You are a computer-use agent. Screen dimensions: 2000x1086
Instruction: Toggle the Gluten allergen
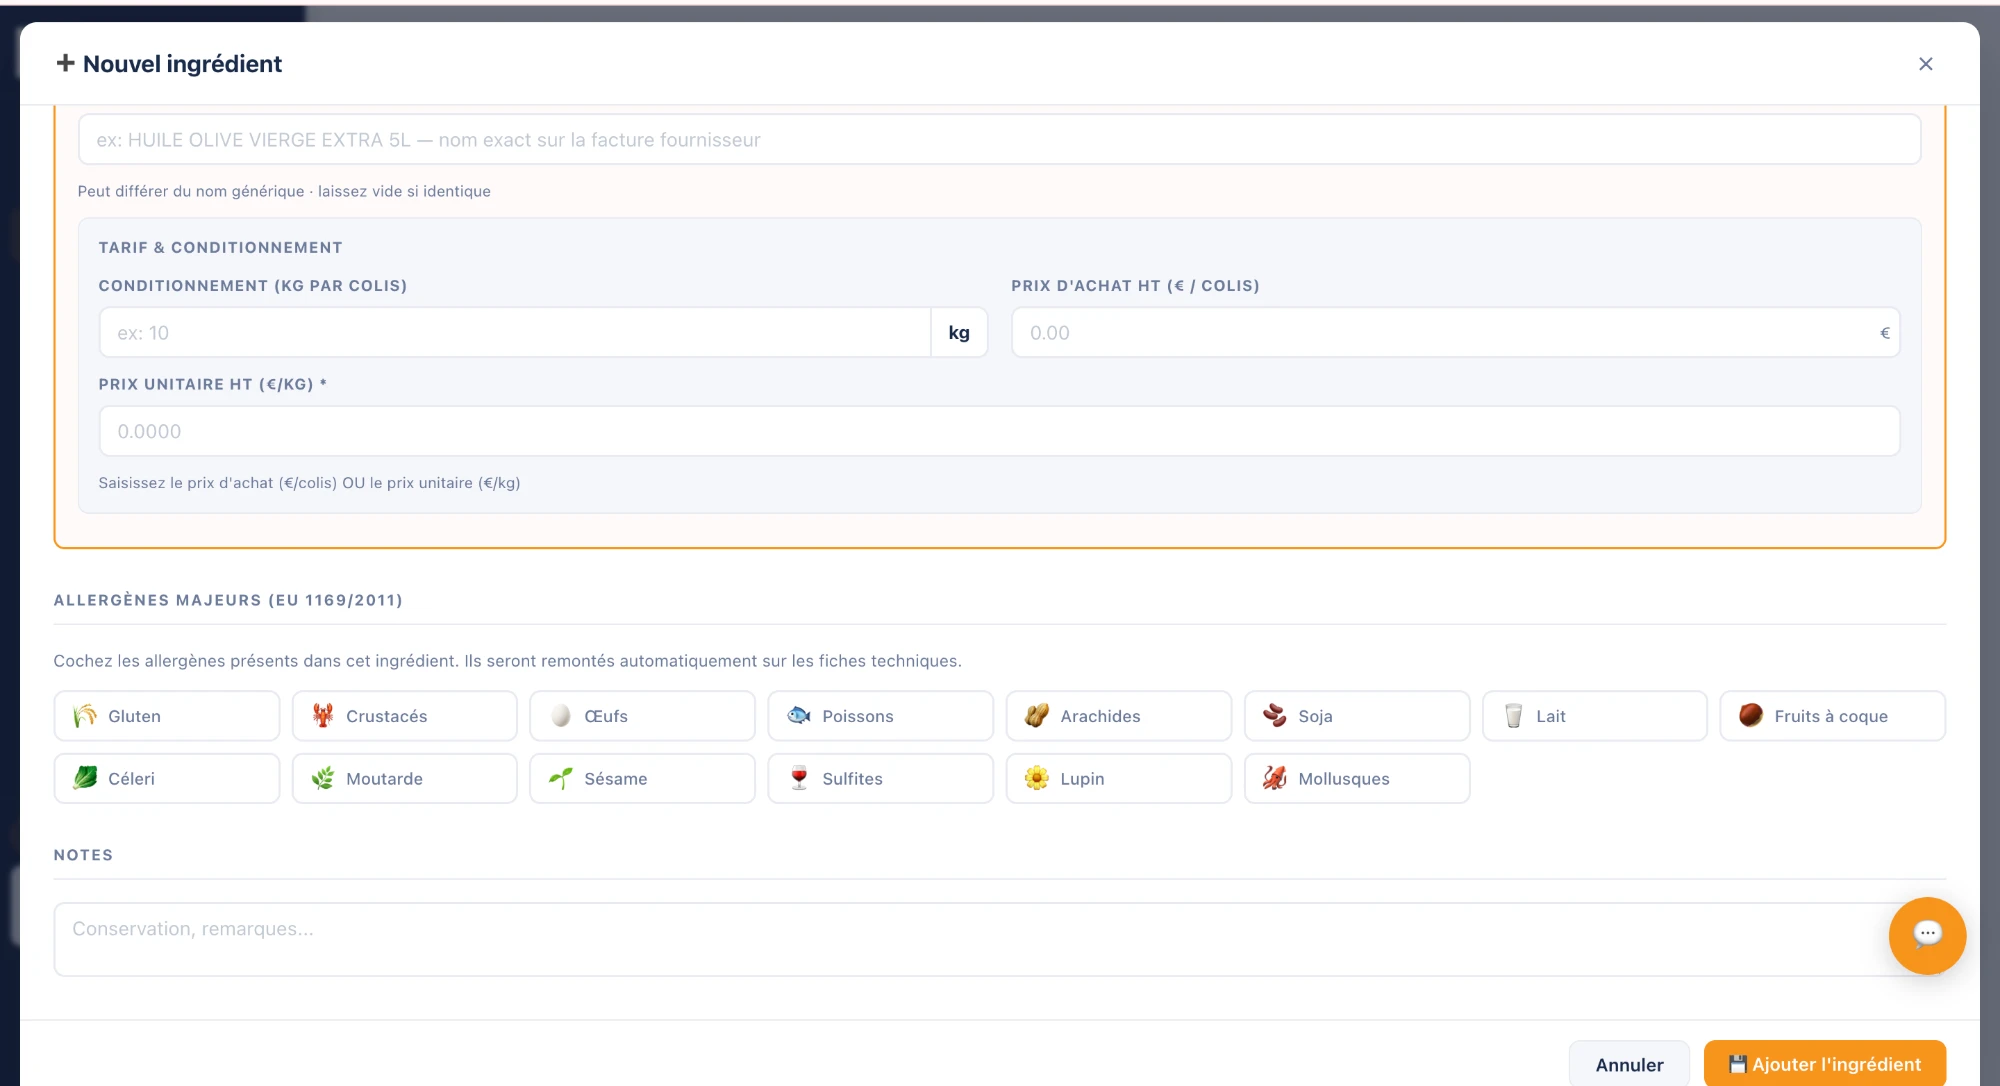[x=166, y=716]
